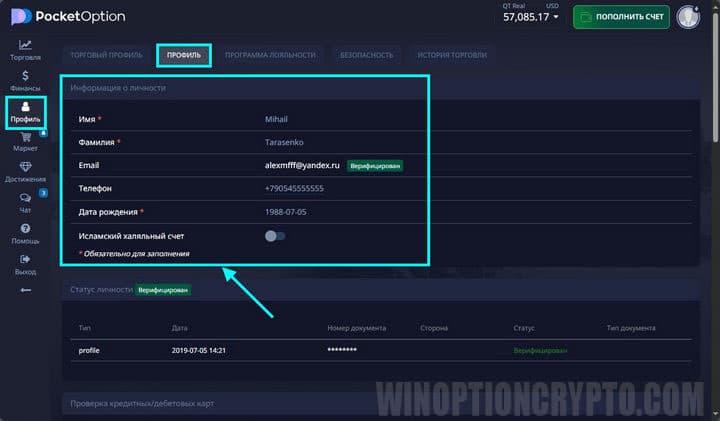Viewport: 720px width, 421px height.
Task: Open Достижения diamond icon
Action: [x=25, y=169]
